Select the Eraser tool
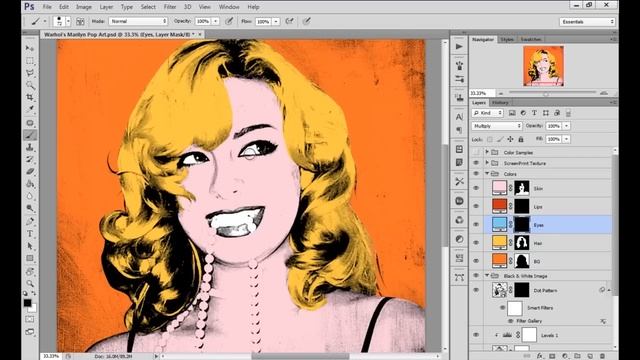The width and height of the screenshot is (640, 360). [29, 171]
